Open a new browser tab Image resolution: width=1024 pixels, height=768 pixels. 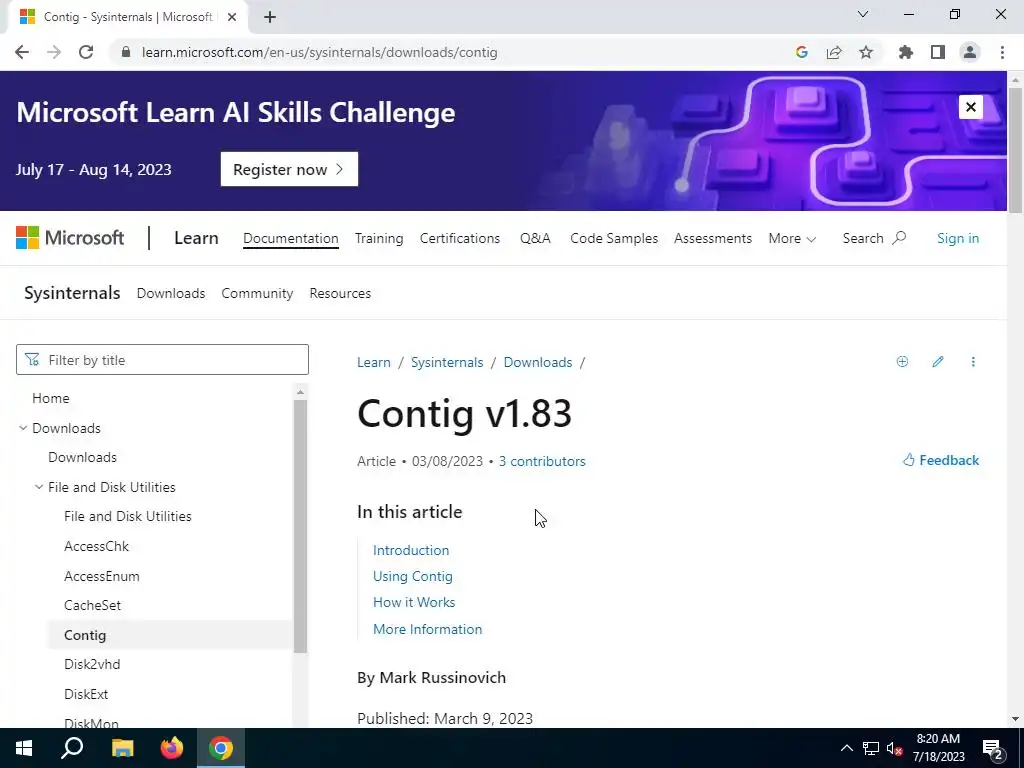pos(270,17)
